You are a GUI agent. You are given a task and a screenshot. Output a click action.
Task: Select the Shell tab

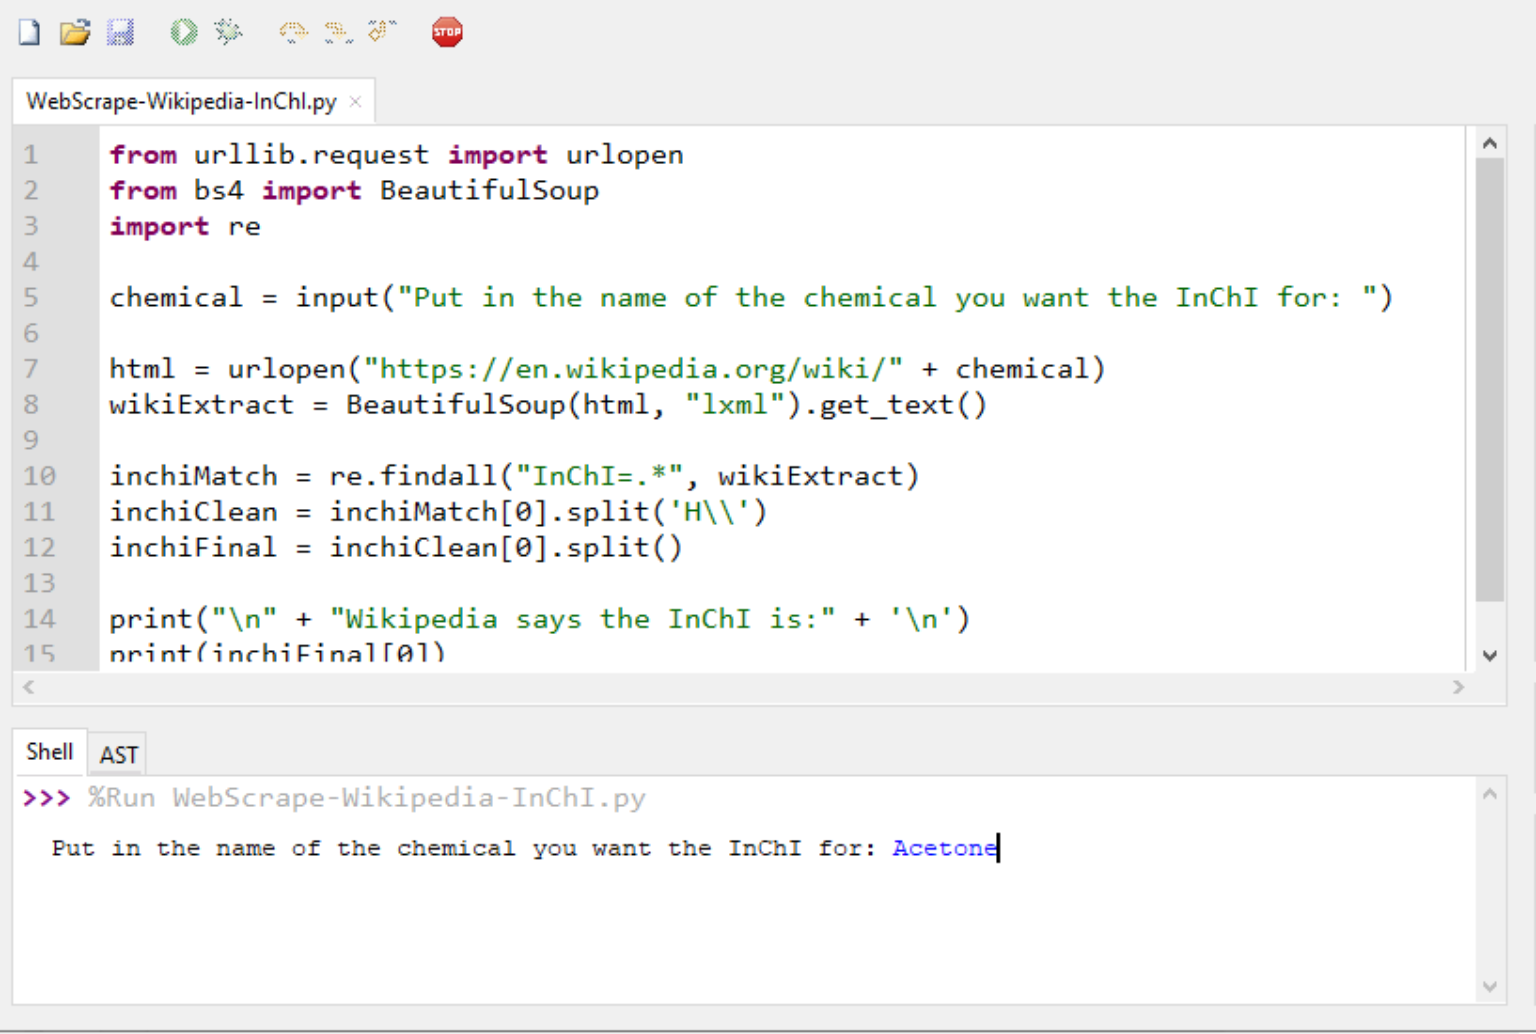(48, 752)
